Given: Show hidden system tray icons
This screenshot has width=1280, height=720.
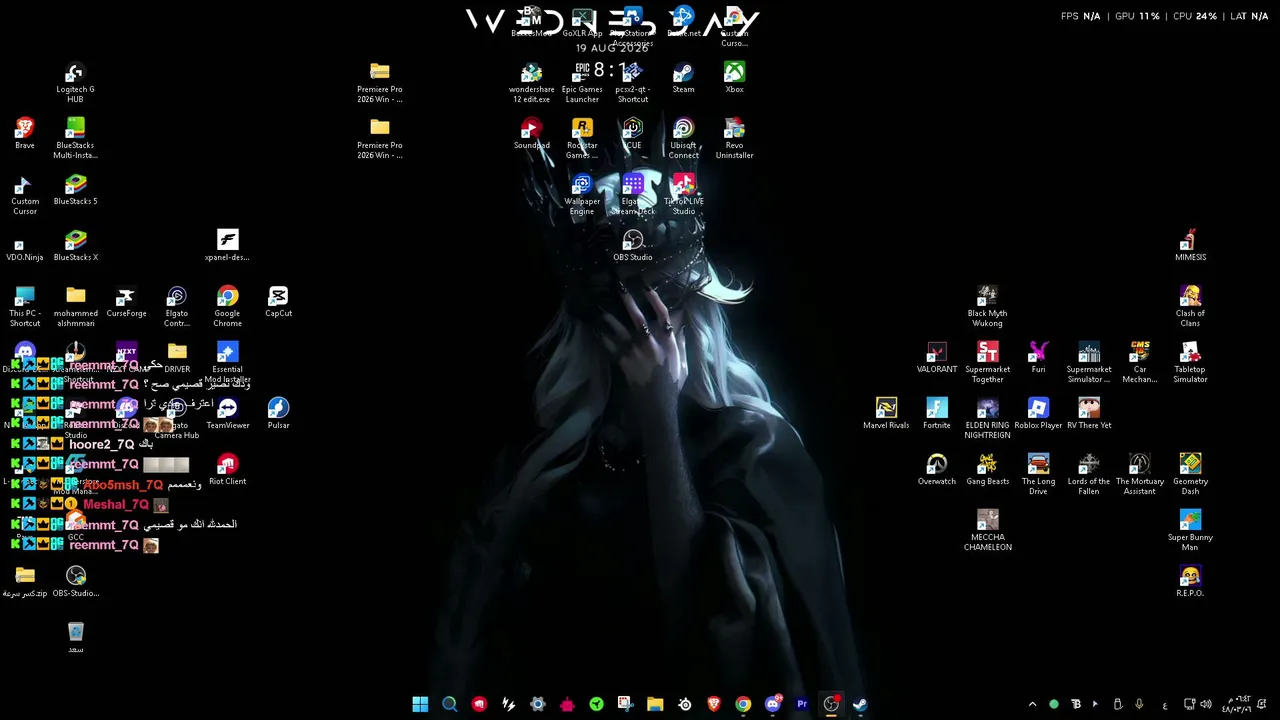Looking at the screenshot, I should [x=1033, y=704].
